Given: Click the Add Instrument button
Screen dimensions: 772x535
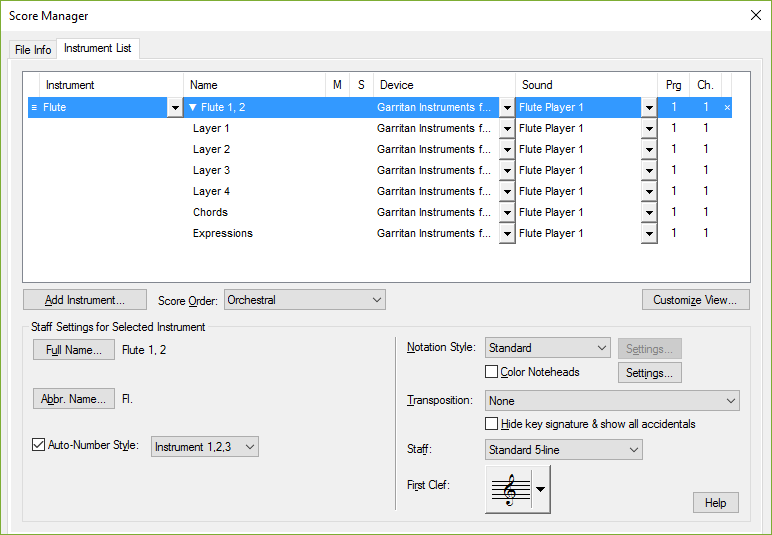Looking at the screenshot, I should pyautogui.click(x=85, y=300).
